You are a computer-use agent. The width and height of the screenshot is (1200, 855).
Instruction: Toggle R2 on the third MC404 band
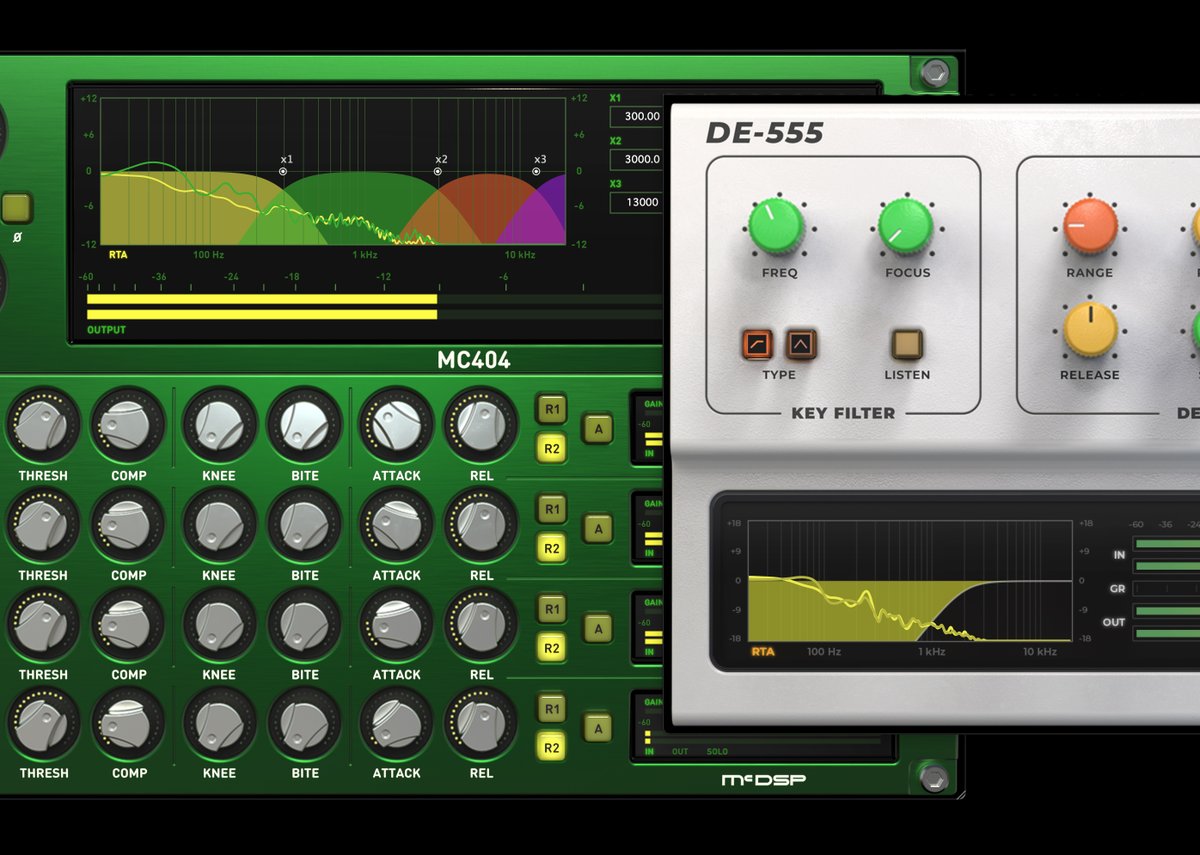tap(551, 647)
